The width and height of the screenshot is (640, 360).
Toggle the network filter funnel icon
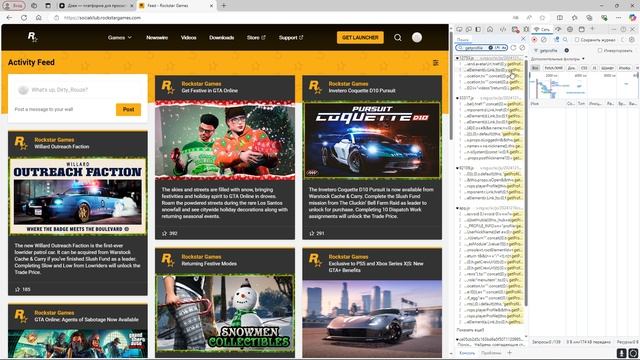tap(556, 40)
